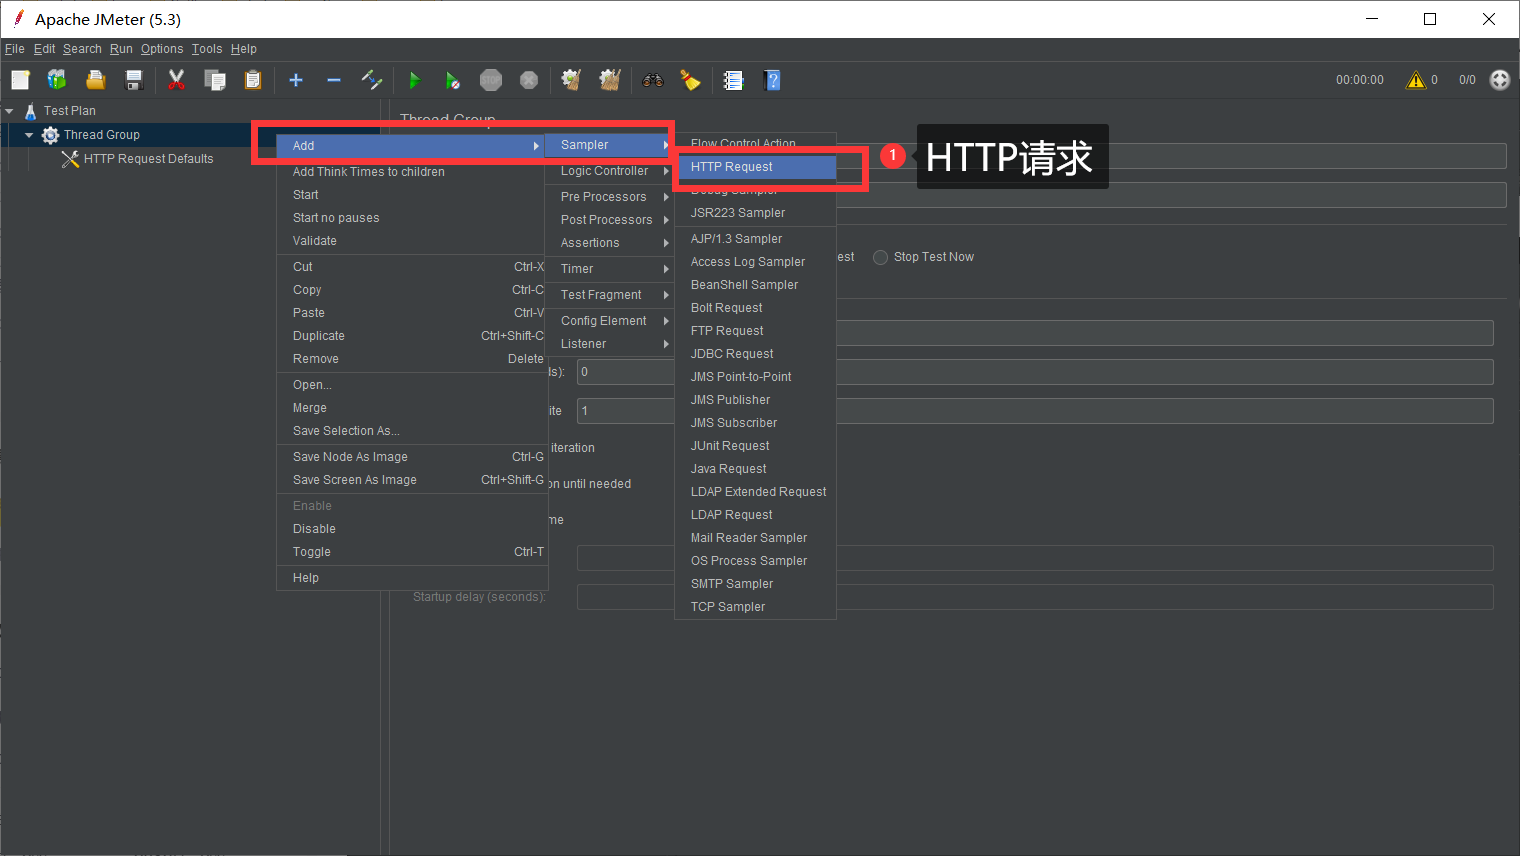Open the File menu
Viewport: 1520px width, 856px height.
(x=15, y=49)
